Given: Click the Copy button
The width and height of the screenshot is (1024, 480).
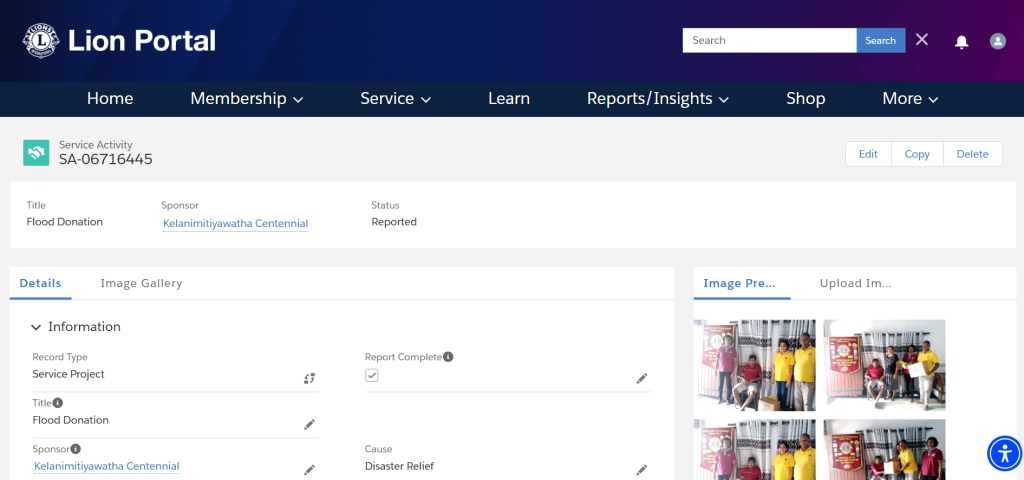Looking at the screenshot, I should (x=917, y=154).
